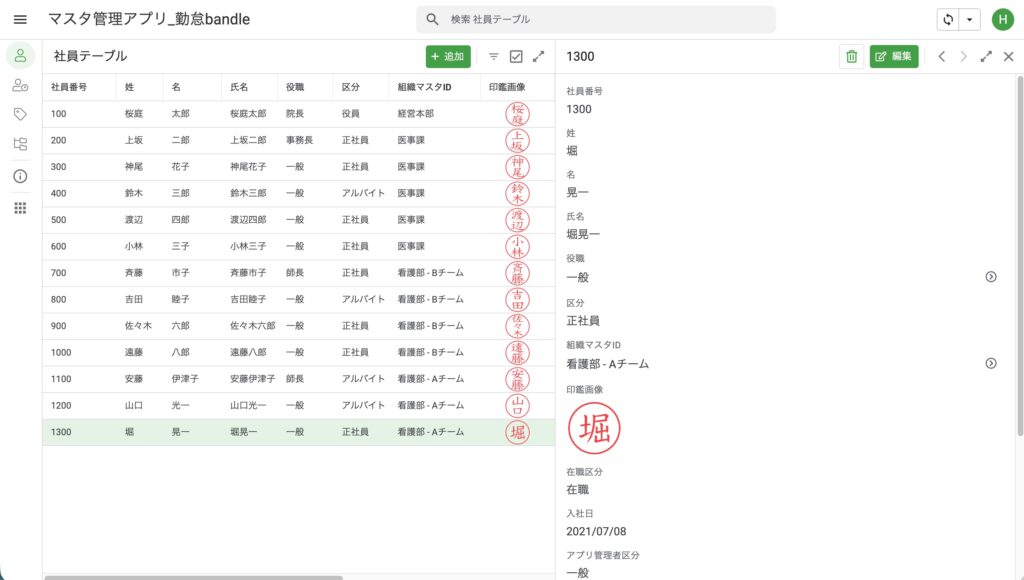The height and width of the screenshot is (580, 1024).
Task: Click the green 追加 button
Action: (447, 57)
